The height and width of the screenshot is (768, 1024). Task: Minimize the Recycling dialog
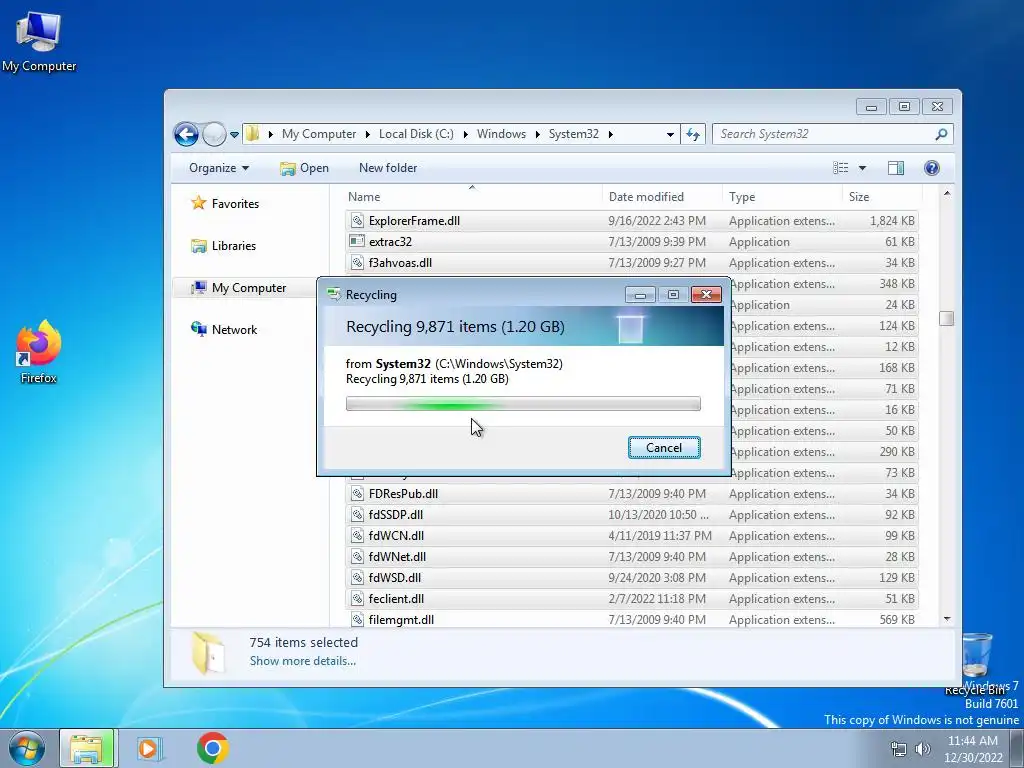click(x=640, y=295)
